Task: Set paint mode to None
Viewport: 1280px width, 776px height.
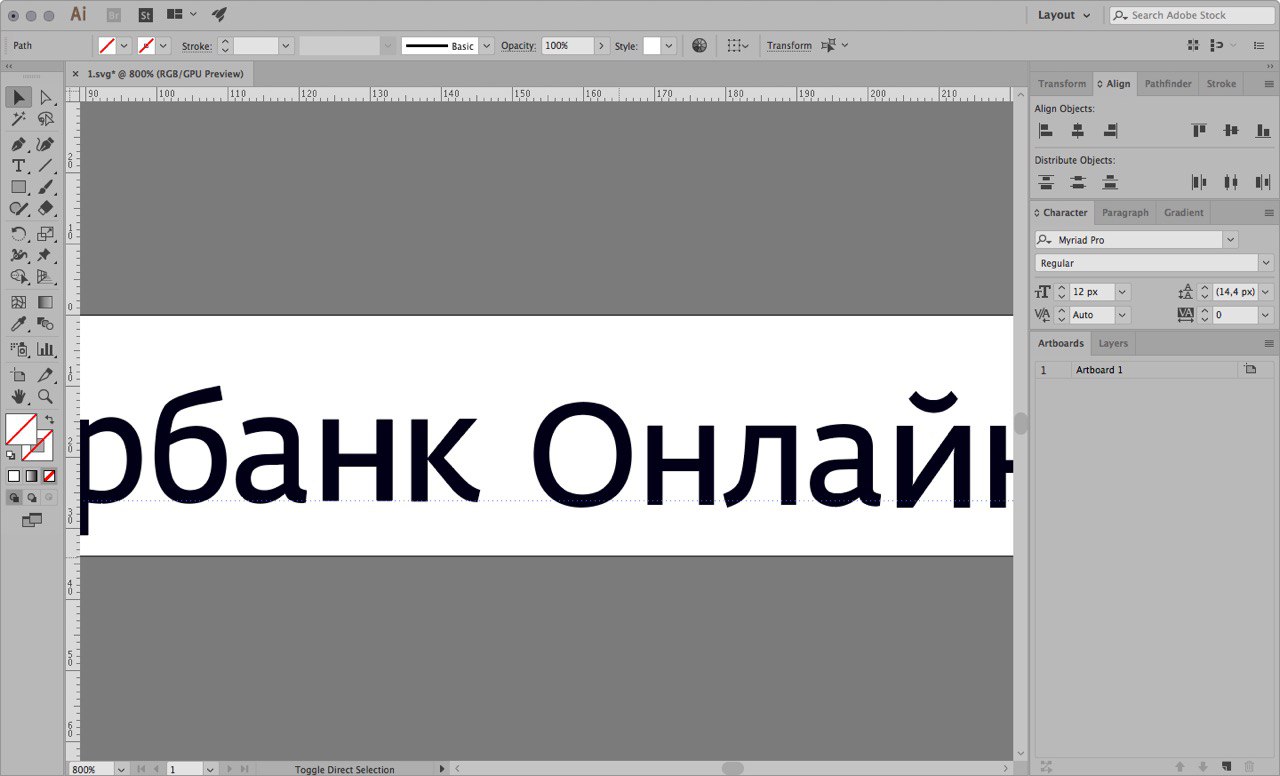Action: click(48, 476)
